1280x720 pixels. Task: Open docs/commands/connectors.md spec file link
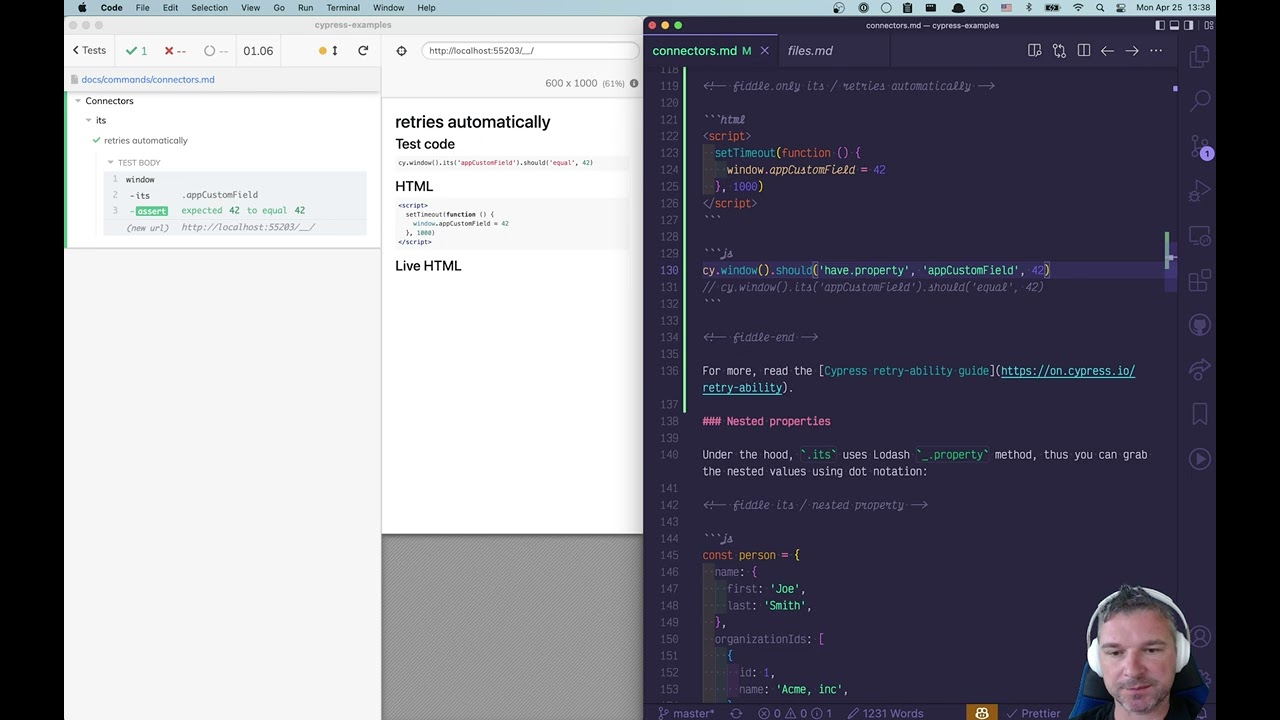pos(148,79)
